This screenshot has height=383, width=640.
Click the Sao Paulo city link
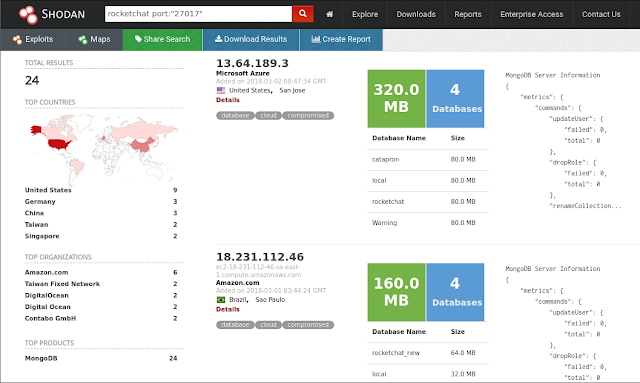270,300
